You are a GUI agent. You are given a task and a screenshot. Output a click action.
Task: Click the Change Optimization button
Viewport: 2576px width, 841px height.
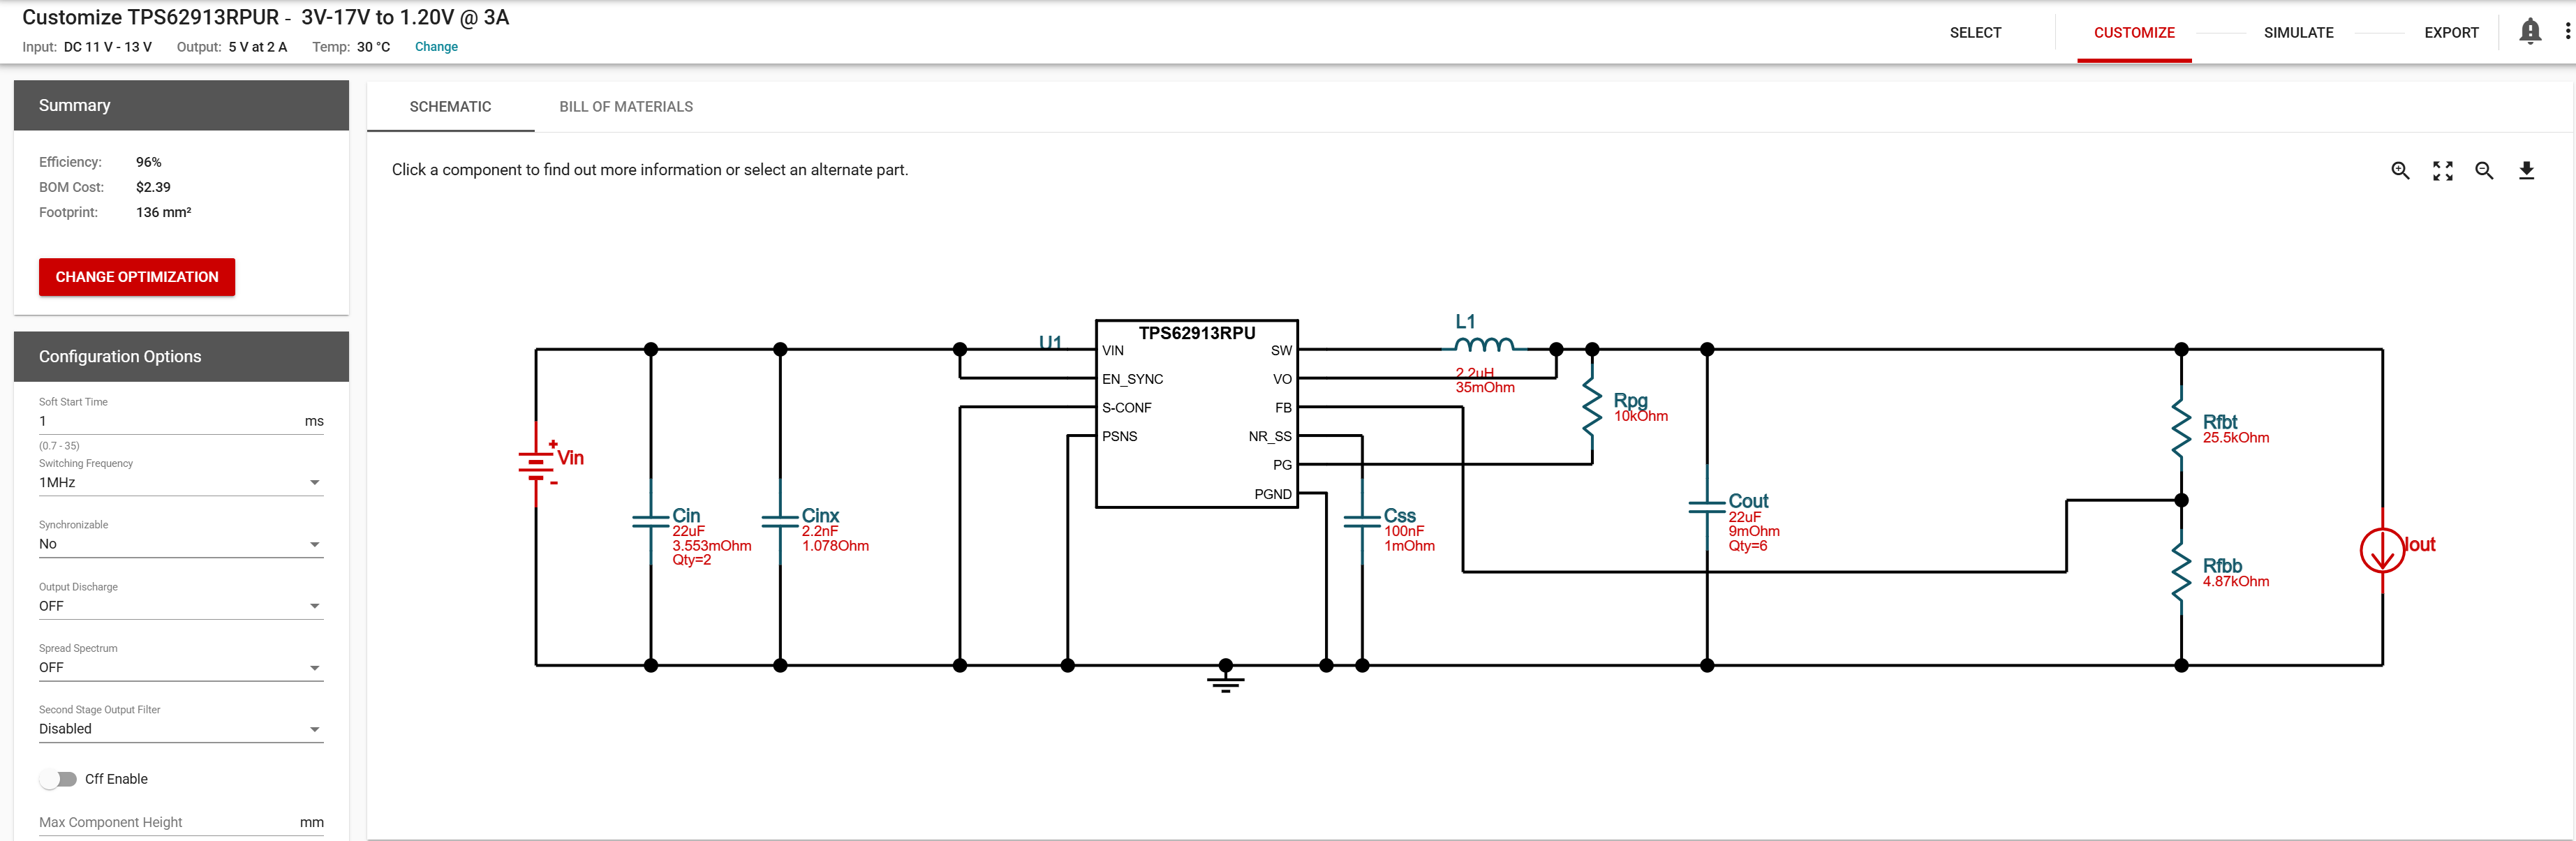click(x=137, y=277)
